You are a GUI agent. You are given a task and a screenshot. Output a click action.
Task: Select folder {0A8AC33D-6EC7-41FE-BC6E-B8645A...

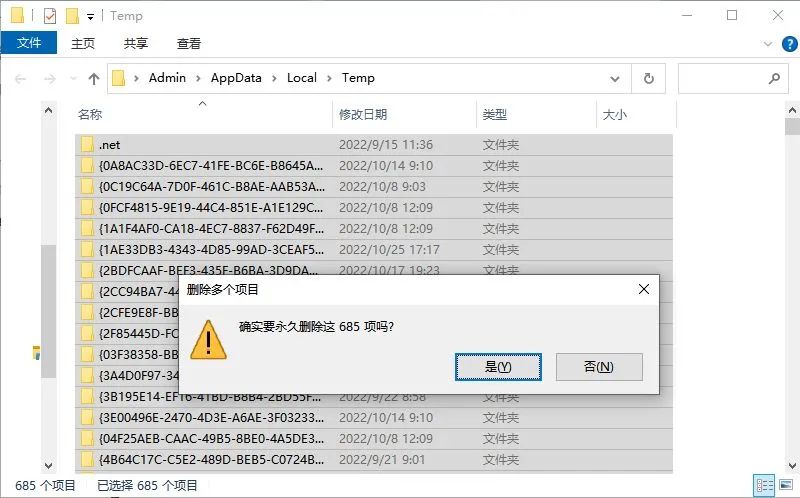[x=374, y=166]
